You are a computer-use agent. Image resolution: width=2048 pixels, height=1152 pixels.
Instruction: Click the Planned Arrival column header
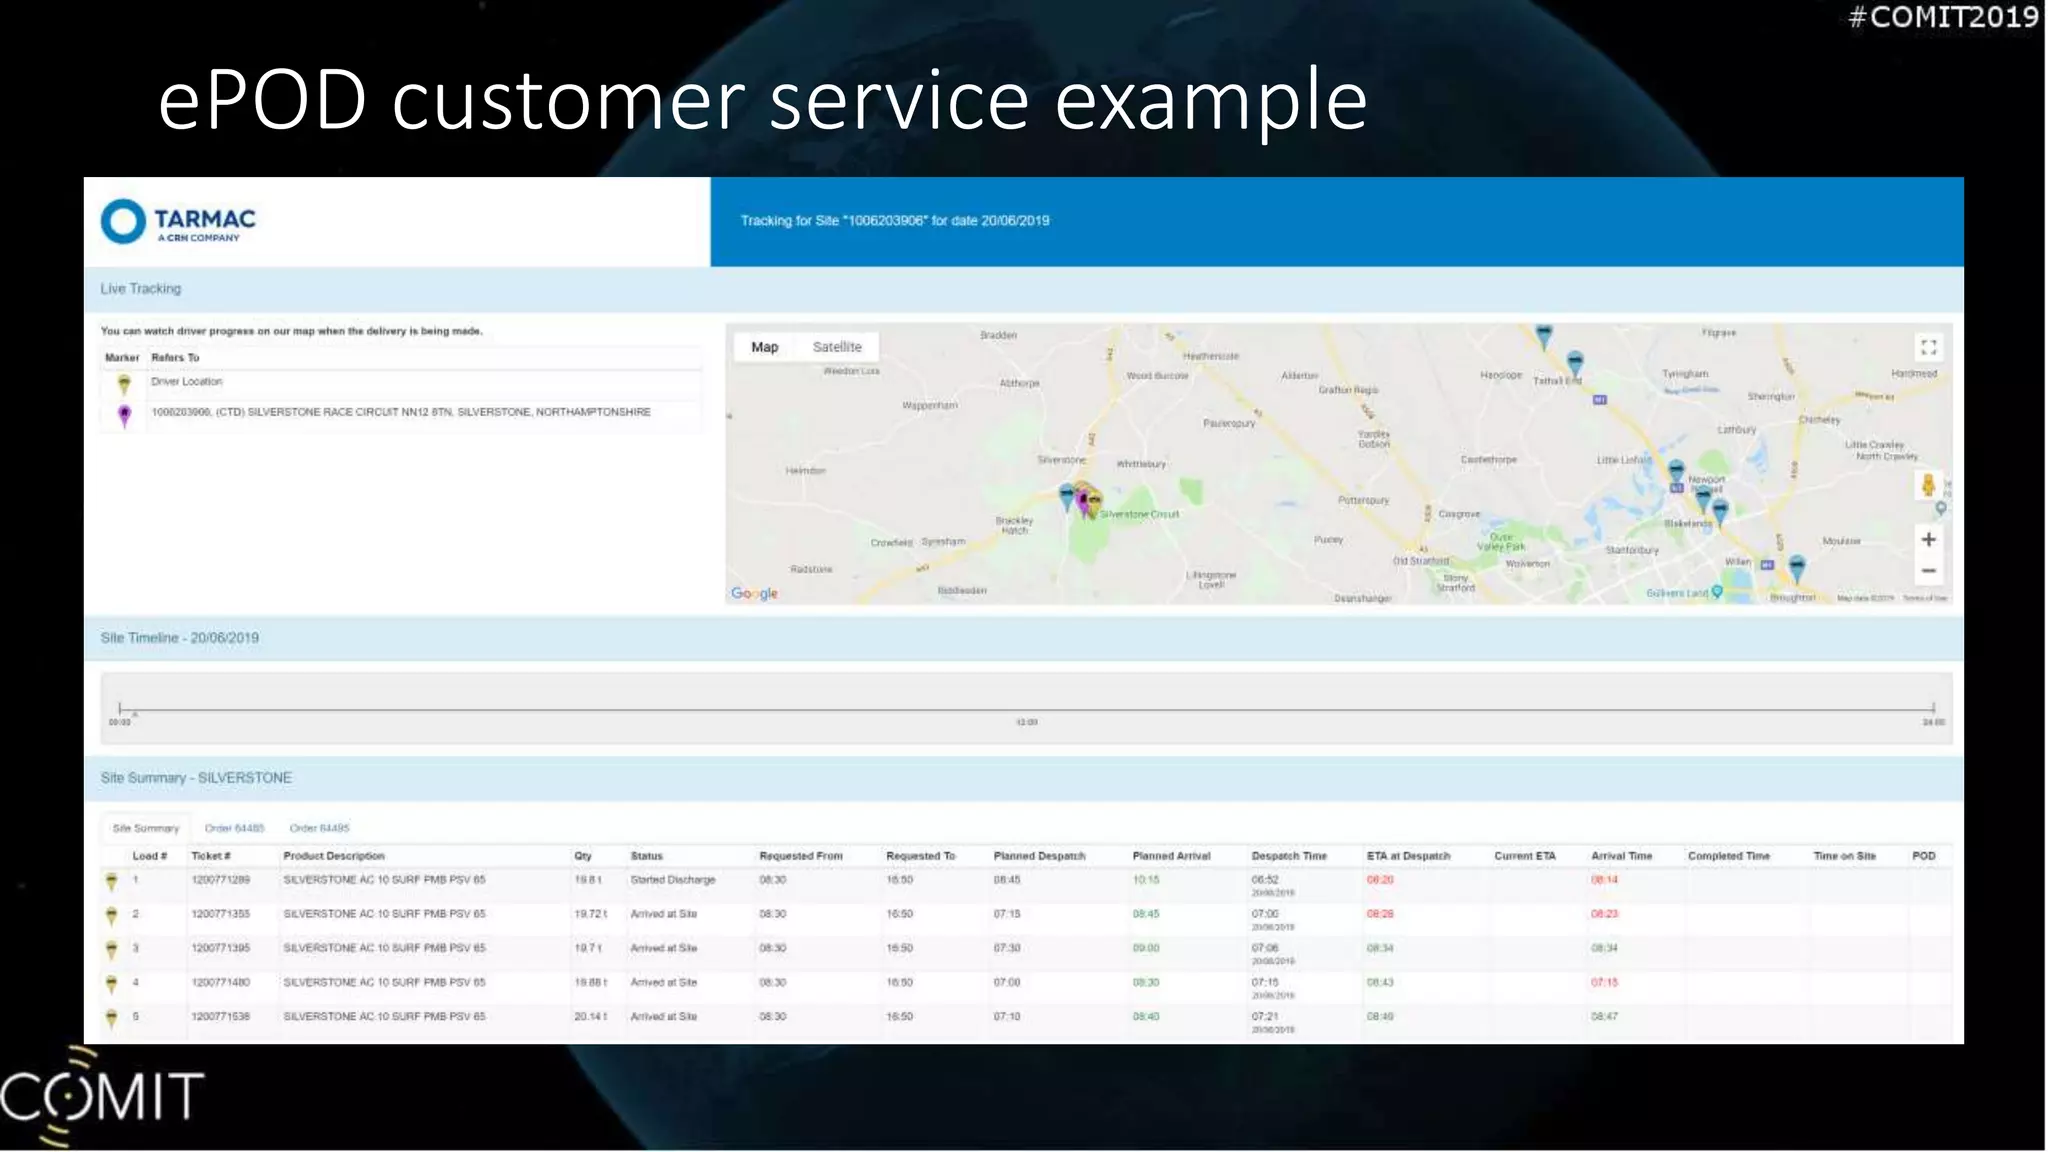[x=1171, y=856]
